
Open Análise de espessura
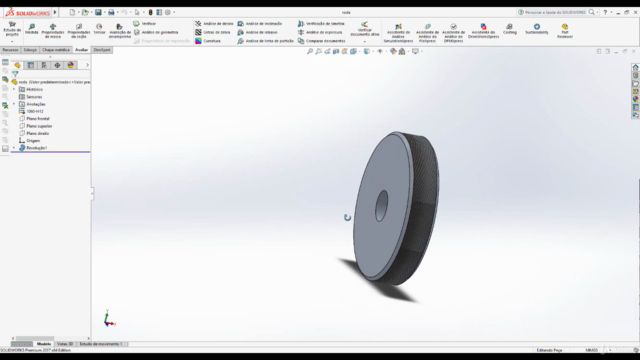tap(320, 32)
